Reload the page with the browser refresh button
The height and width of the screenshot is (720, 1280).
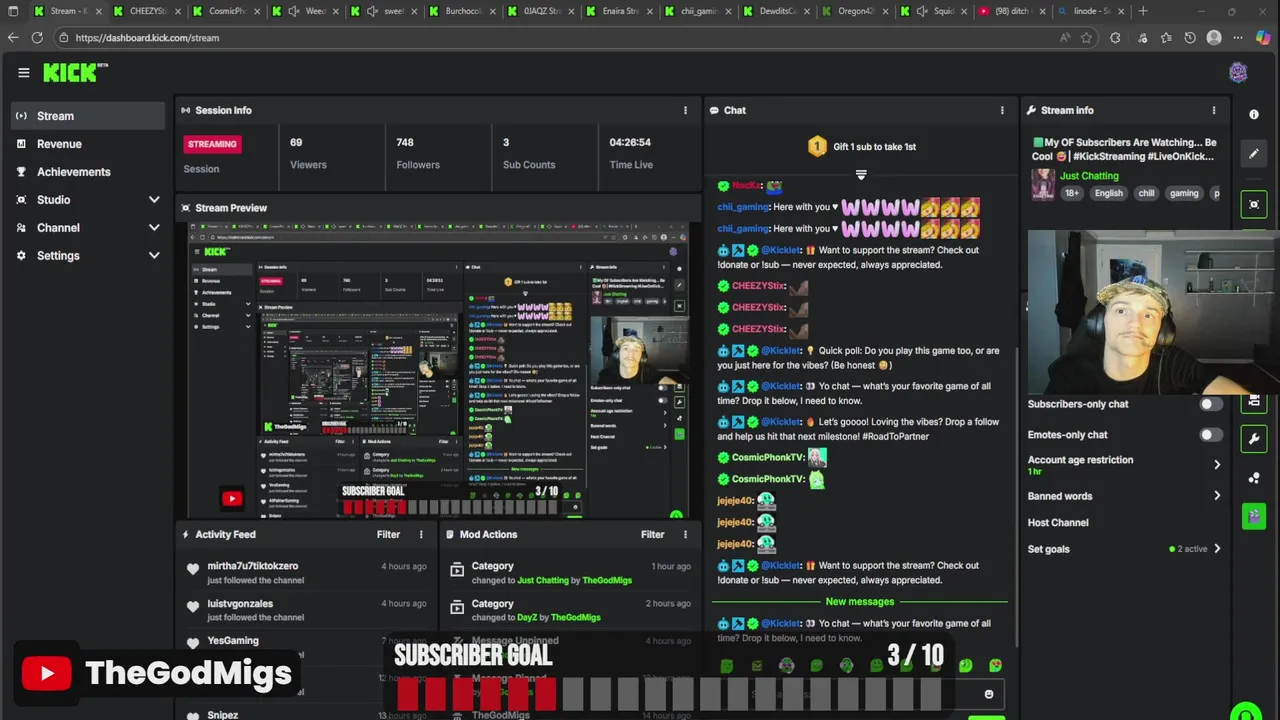[37, 37]
